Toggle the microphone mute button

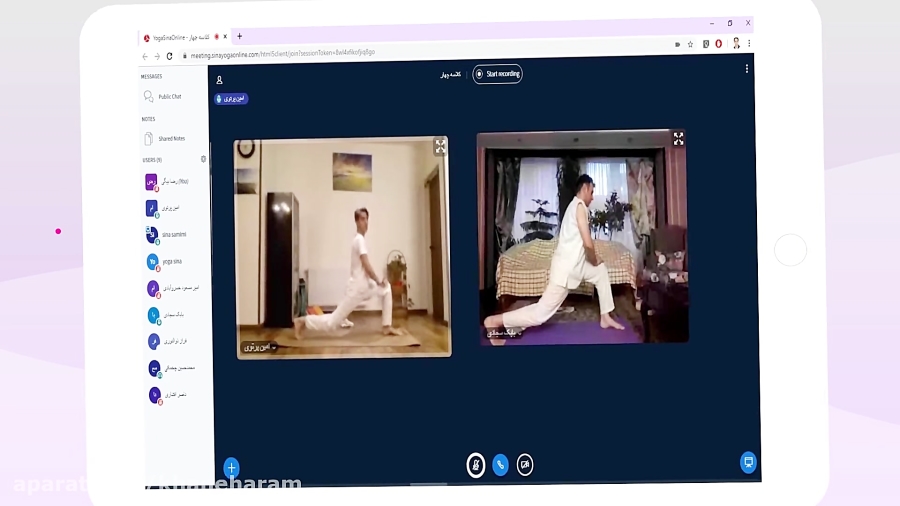(475, 465)
